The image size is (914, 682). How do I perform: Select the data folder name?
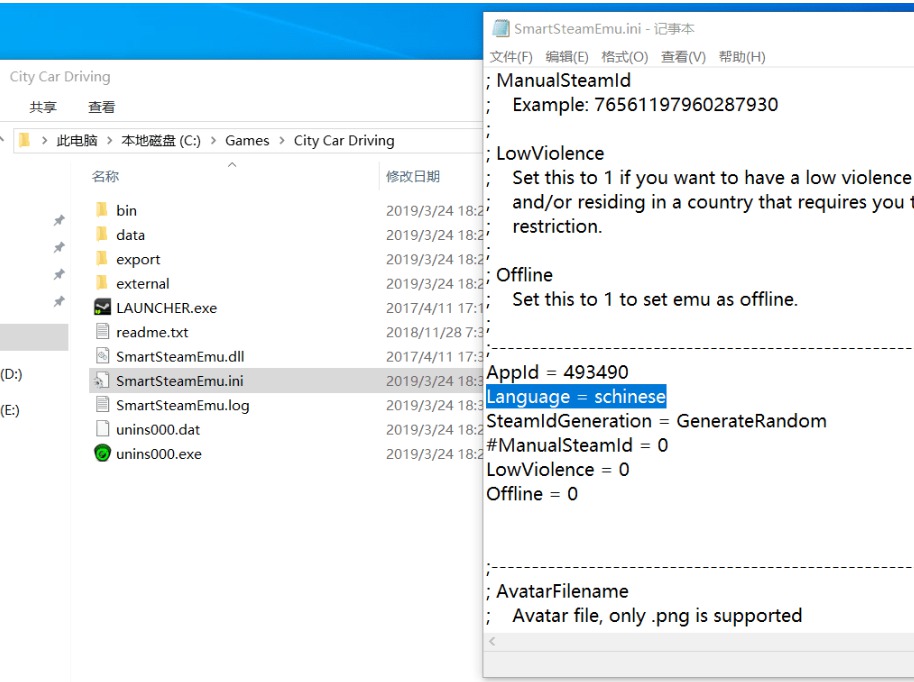point(131,235)
